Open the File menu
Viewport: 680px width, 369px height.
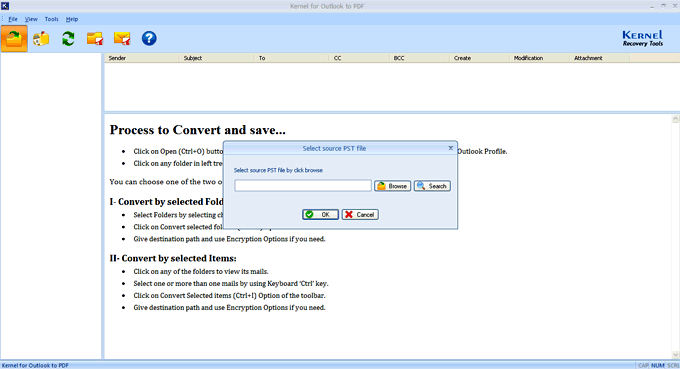pyautogui.click(x=13, y=19)
